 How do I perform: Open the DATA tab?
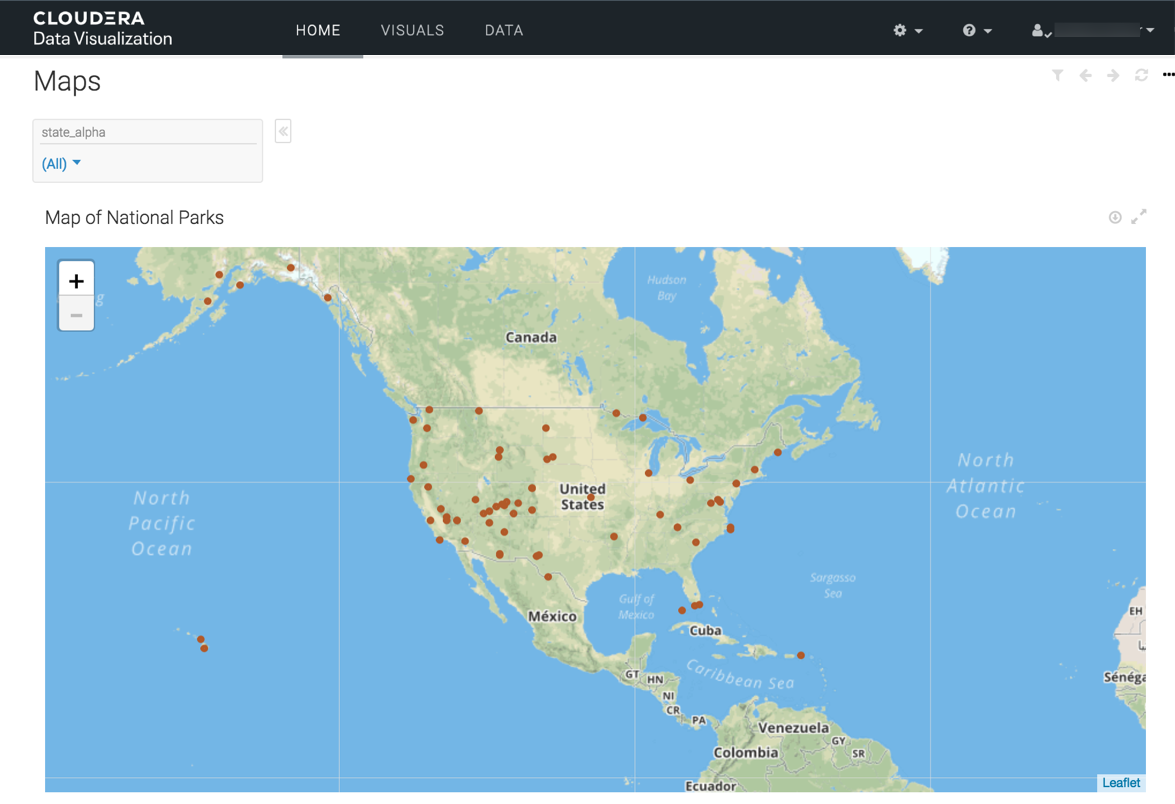pyautogui.click(x=504, y=31)
